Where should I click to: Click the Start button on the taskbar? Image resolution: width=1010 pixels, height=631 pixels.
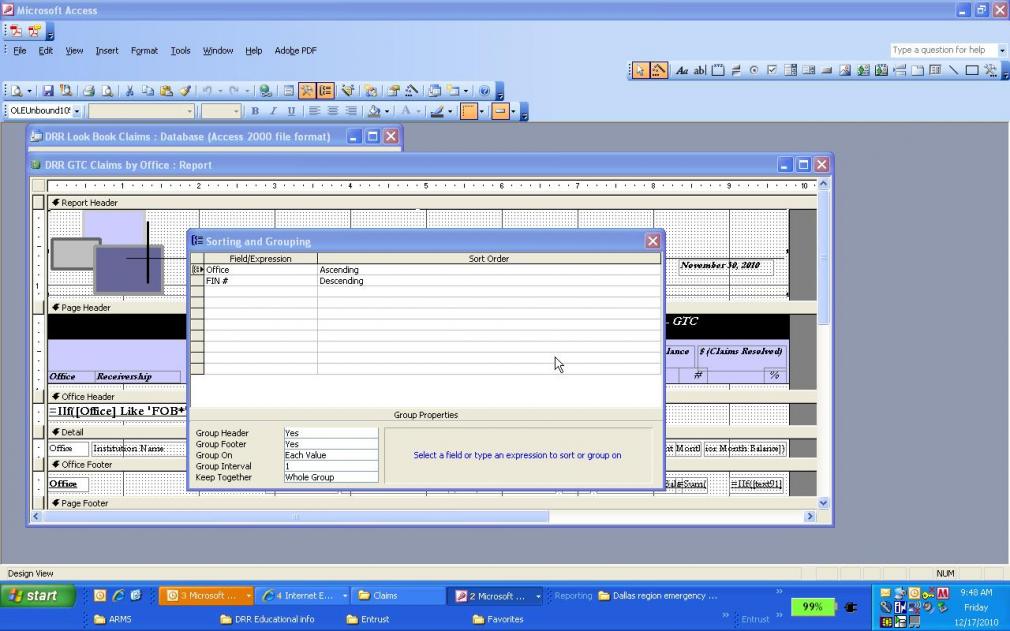[40, 596]
